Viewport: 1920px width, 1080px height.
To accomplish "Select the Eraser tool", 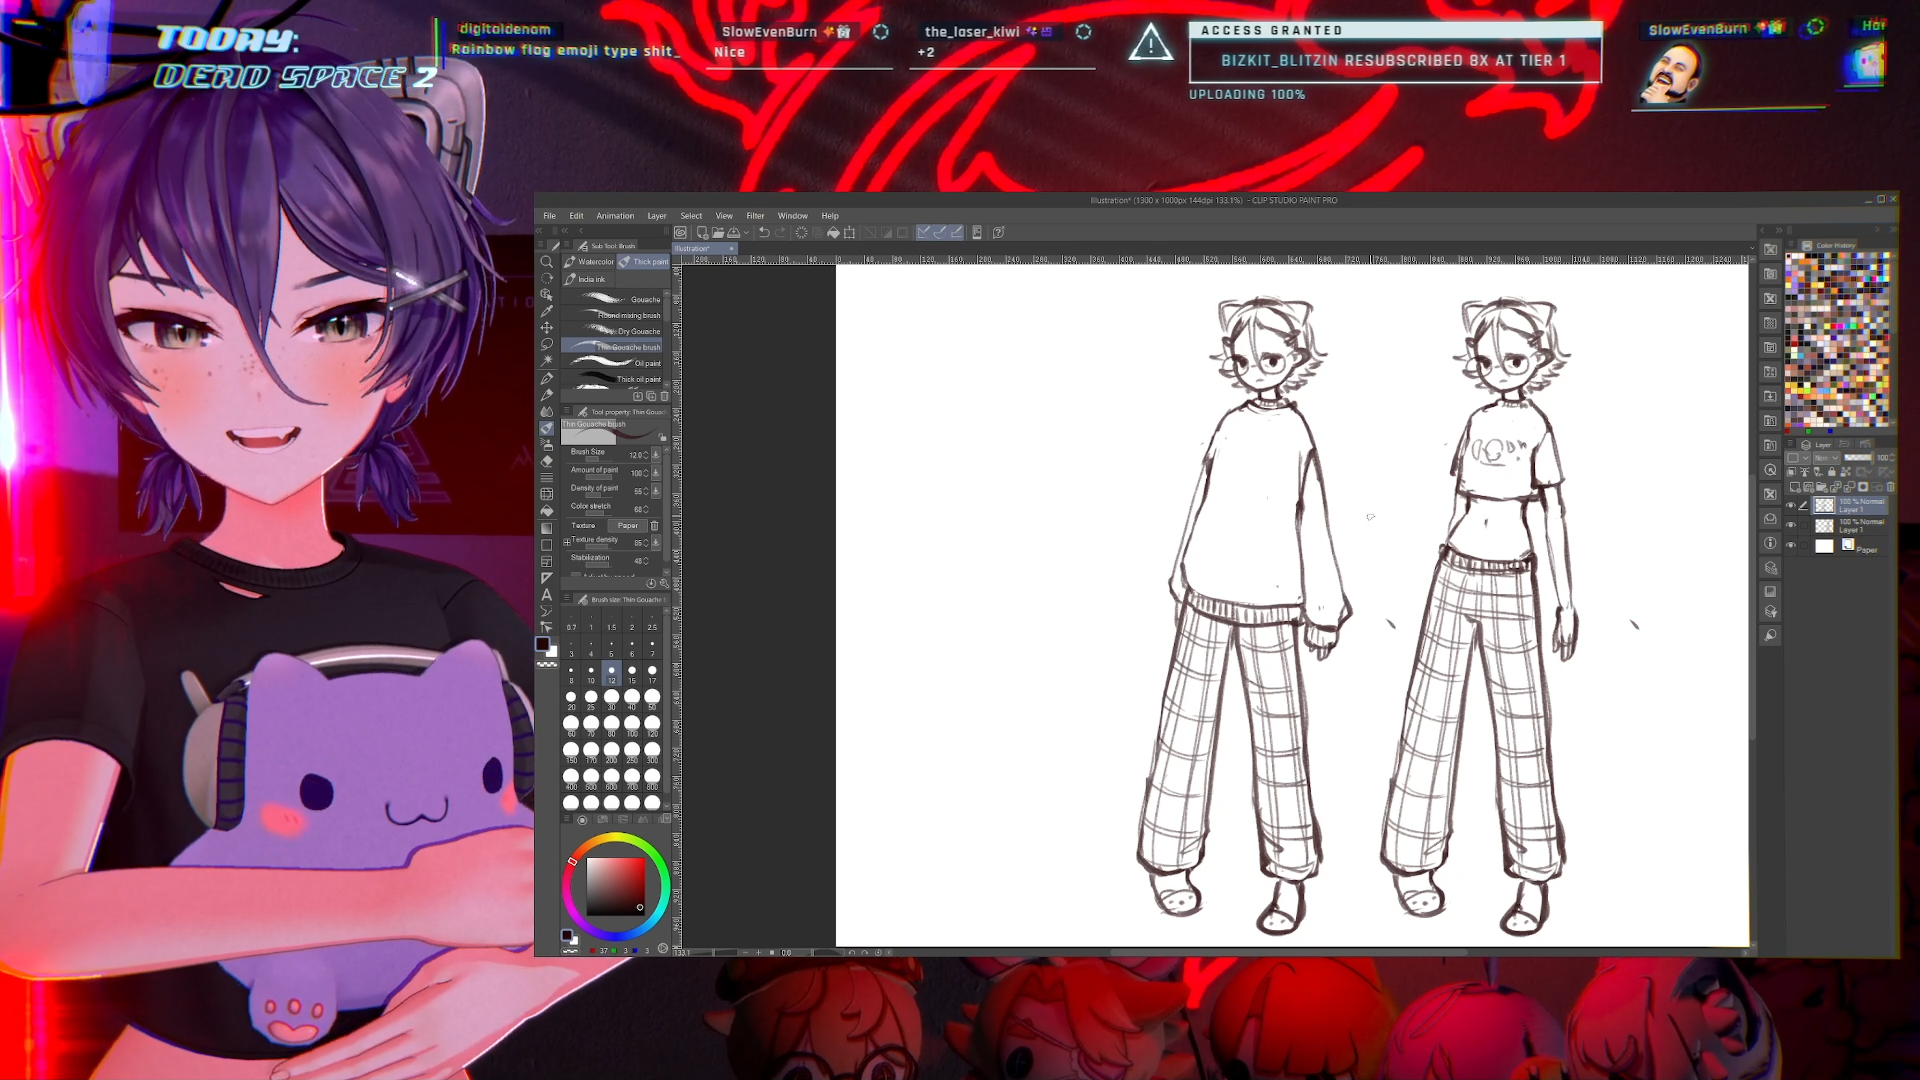I will pyautogui.click(x=547, y=461).
